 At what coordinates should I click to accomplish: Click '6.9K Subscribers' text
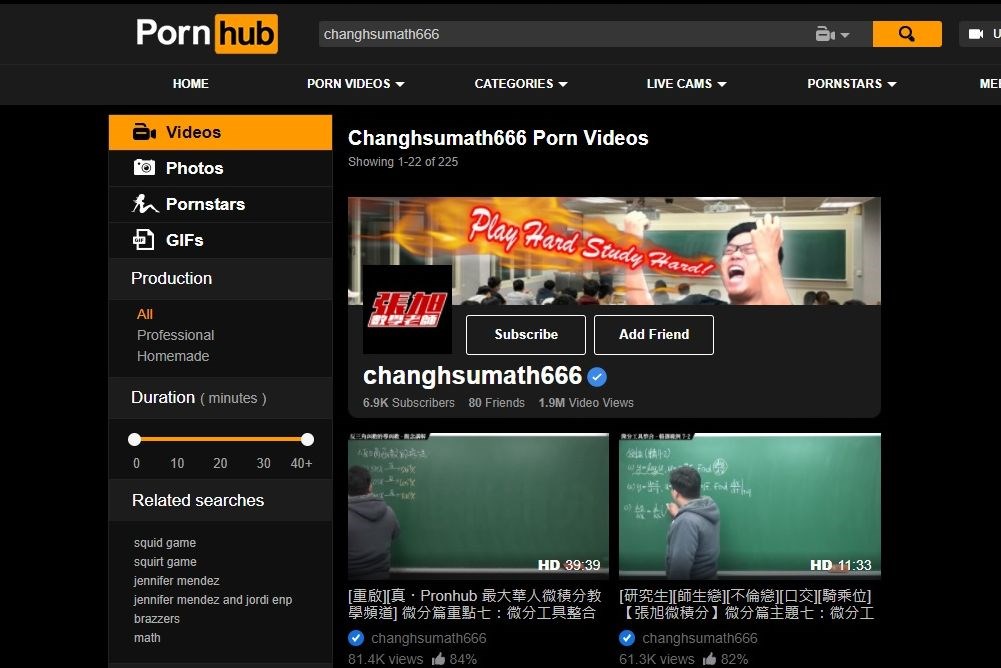pos(409,403)
